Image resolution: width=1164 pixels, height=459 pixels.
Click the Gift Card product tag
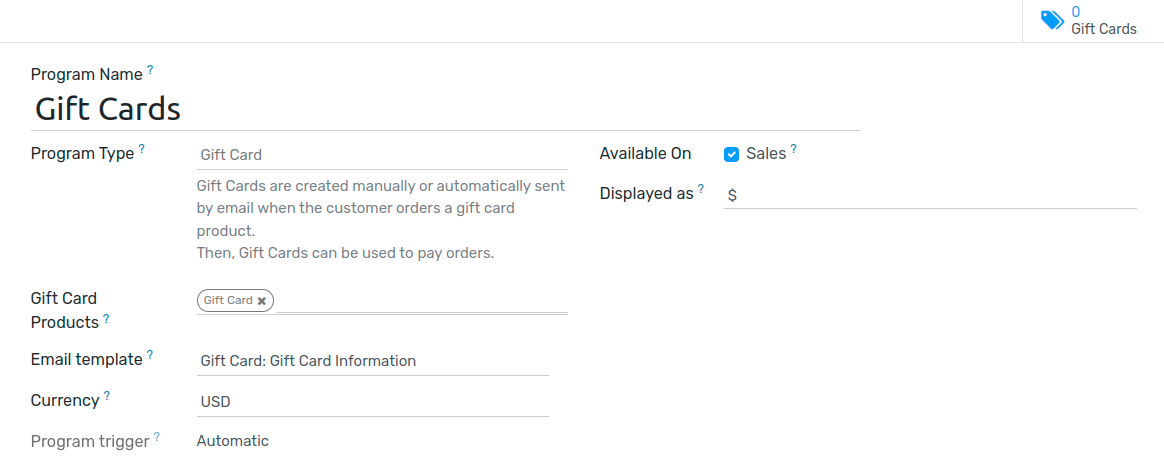[x=227, y=300]
